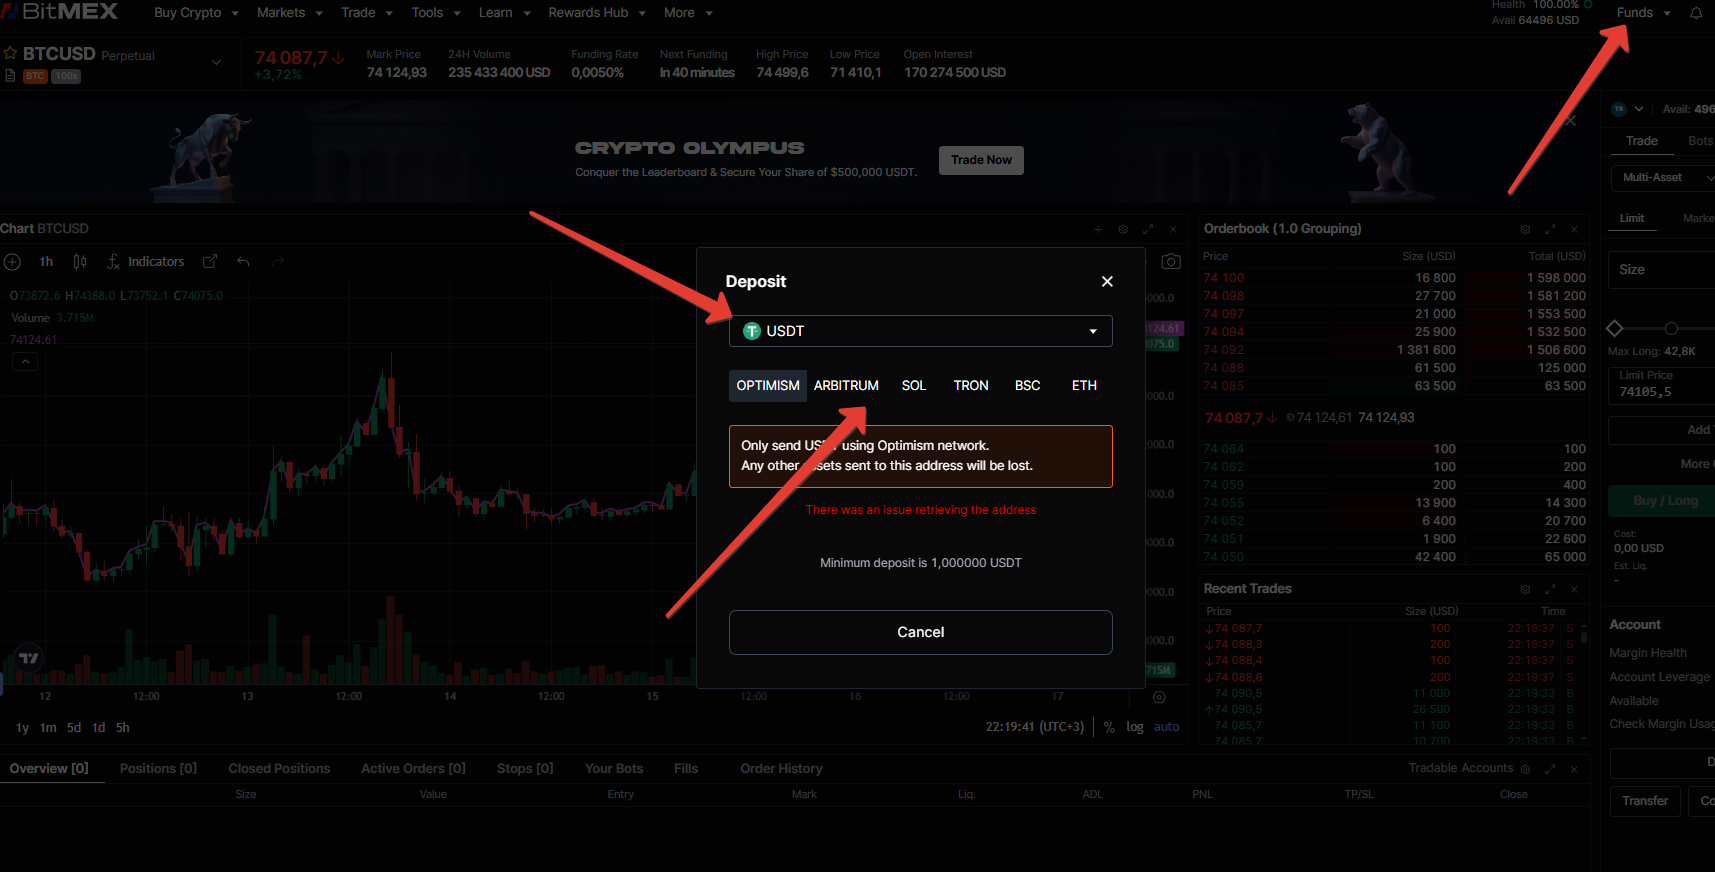Click the chart undo arrow
The height and width of the screenshot is (872, 1715).
coord(243,262)
